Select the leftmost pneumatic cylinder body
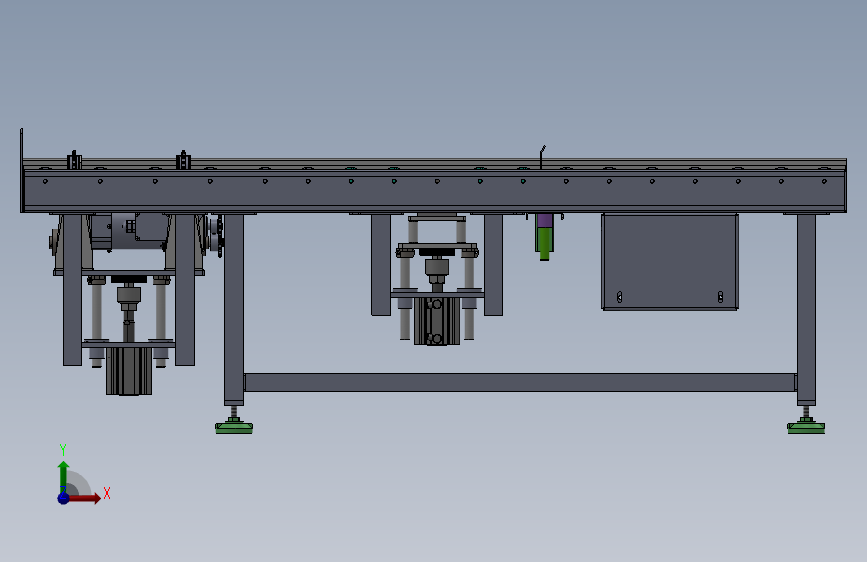This screenshot has height=562, width=867. pos(129,371)
